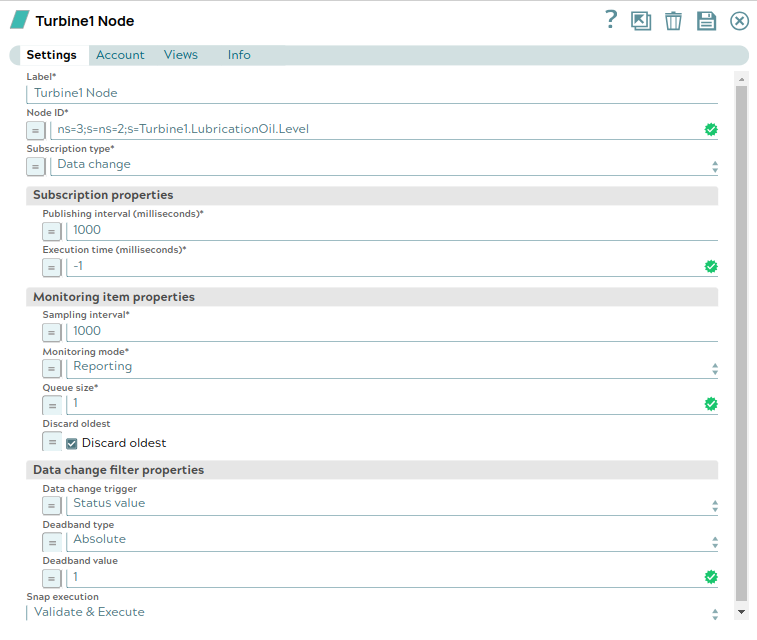Open the Monitoring mode dropdown

point(392,367)
